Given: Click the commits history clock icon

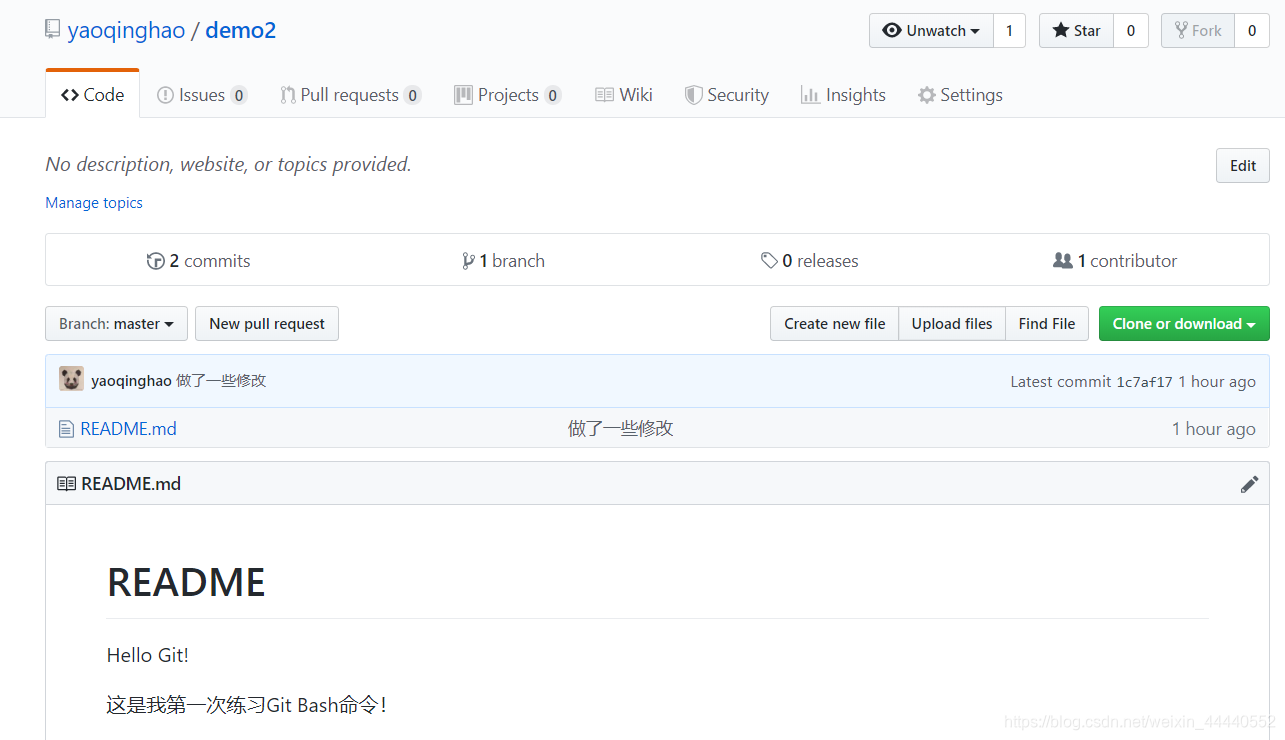Looking at the screenshot, I should 155,261.
